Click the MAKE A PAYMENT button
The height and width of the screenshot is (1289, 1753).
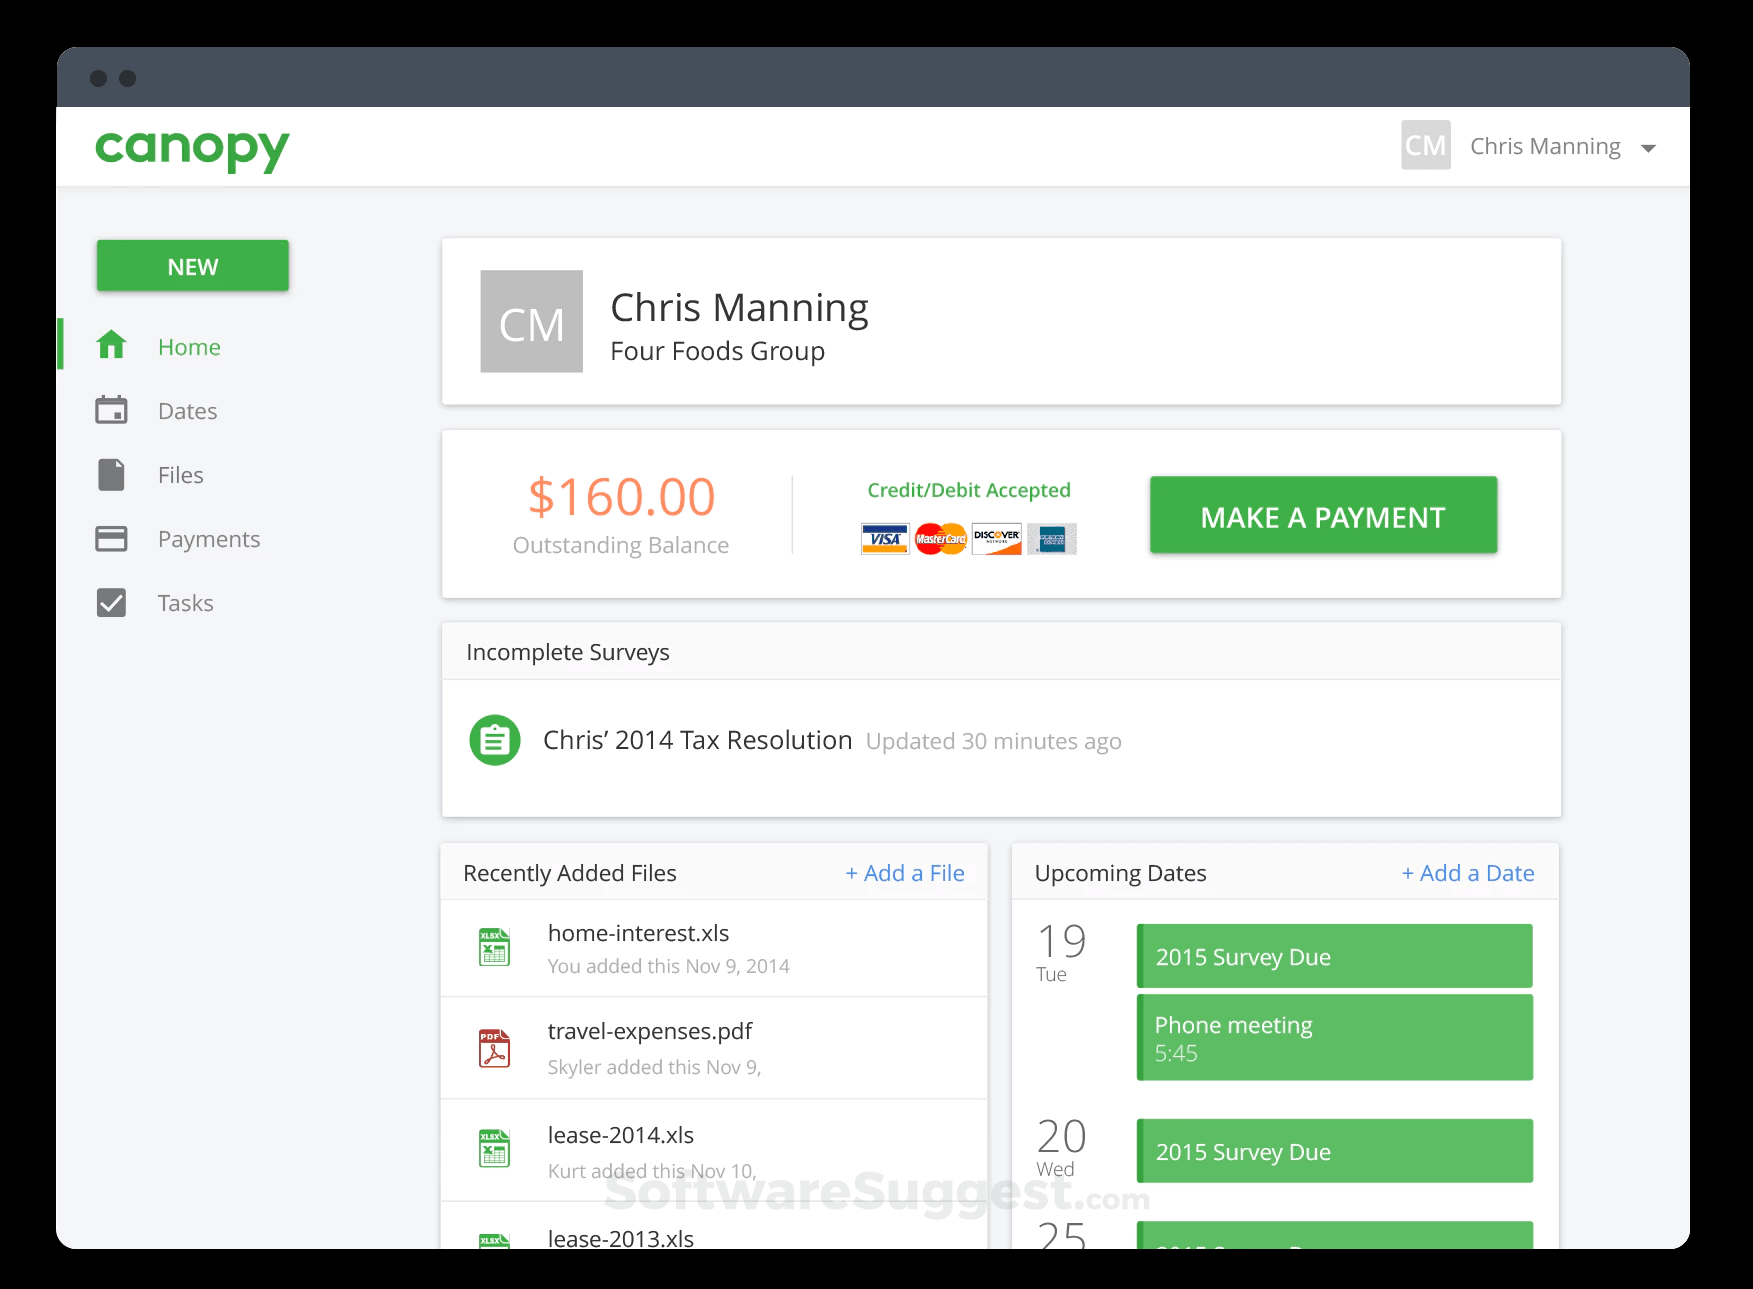pos(1323,515)
